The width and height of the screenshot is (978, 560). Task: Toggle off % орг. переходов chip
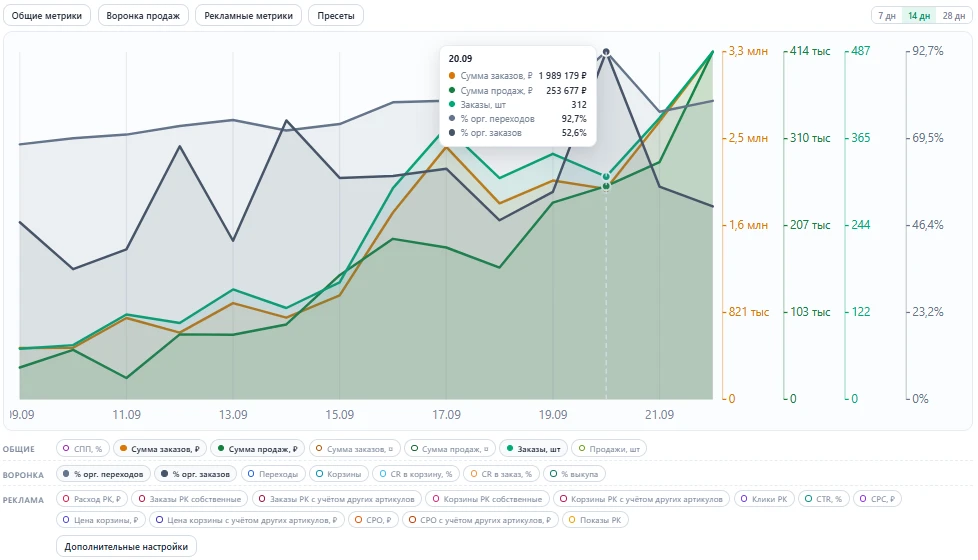(103, 474)
